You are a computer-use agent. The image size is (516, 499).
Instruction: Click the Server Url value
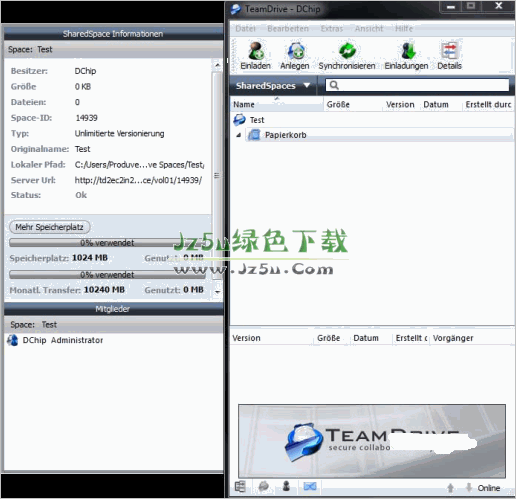pyautogui.click(x=138, y=180)
